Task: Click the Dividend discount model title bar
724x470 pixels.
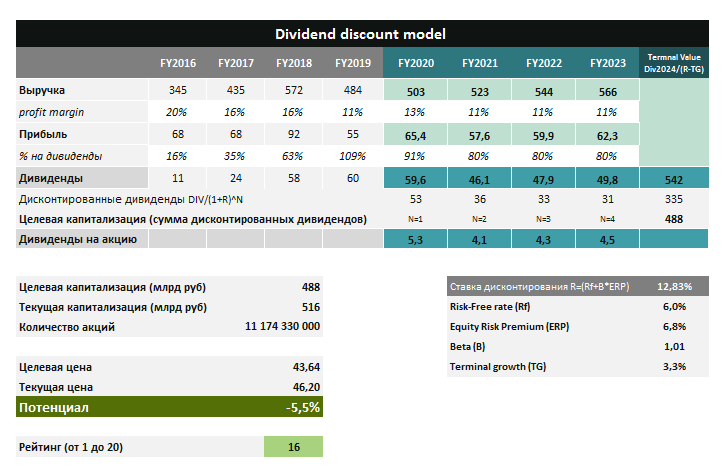Action: [x=360, y=33]
